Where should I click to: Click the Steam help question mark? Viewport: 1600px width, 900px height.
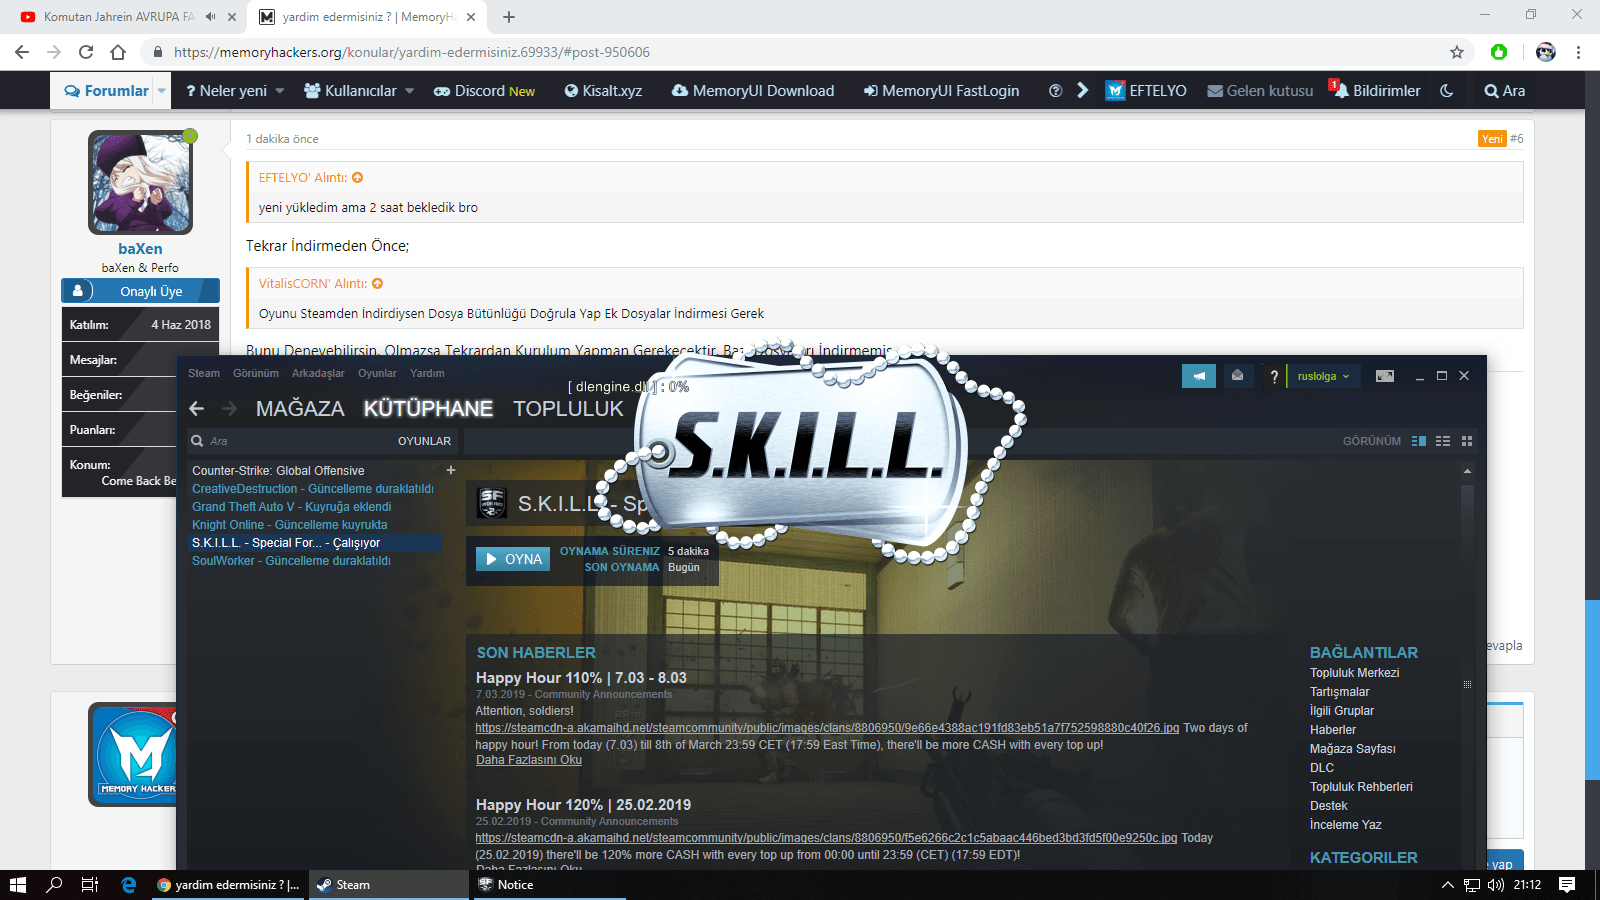[1273, 376]
